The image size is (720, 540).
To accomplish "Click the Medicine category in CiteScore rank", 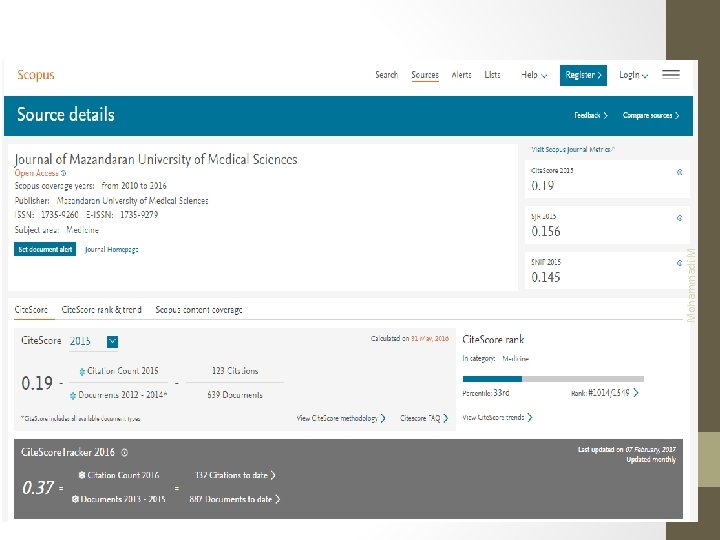I will point(516,359).
